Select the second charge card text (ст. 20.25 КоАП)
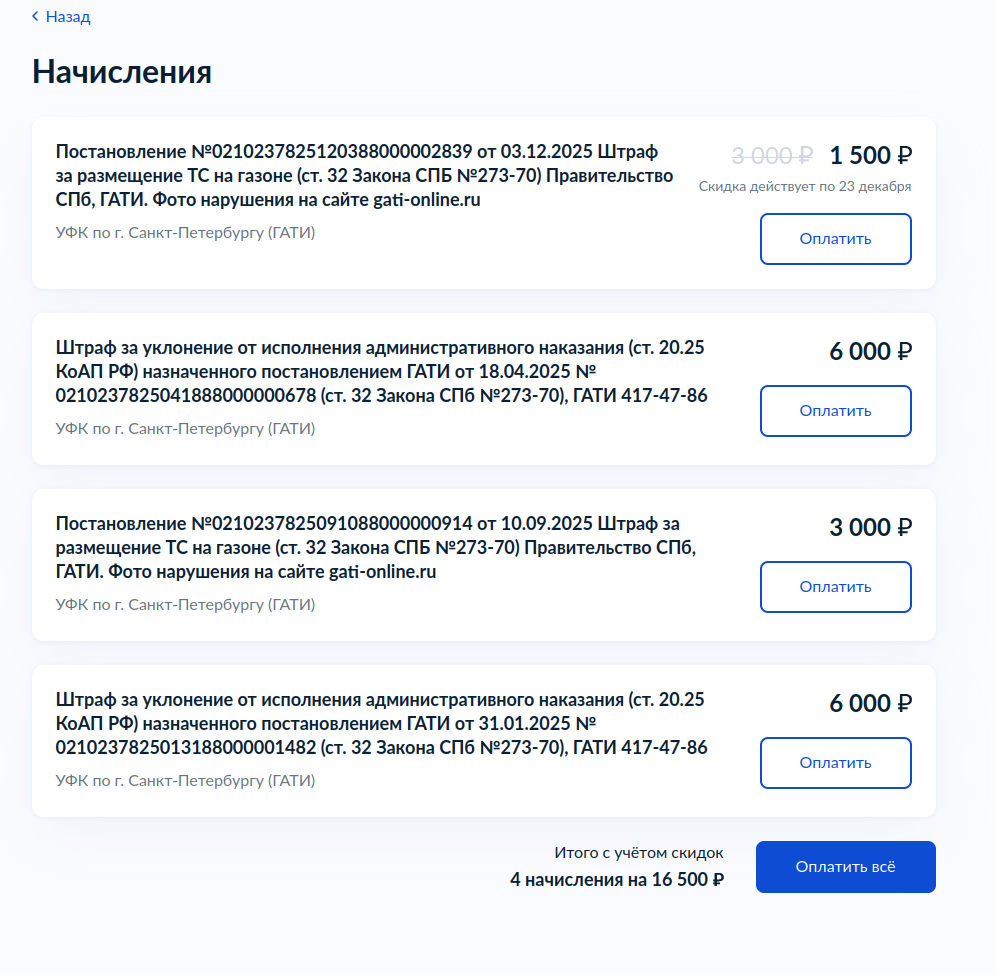Screen dimensions: 996x975 click(380, 372)
